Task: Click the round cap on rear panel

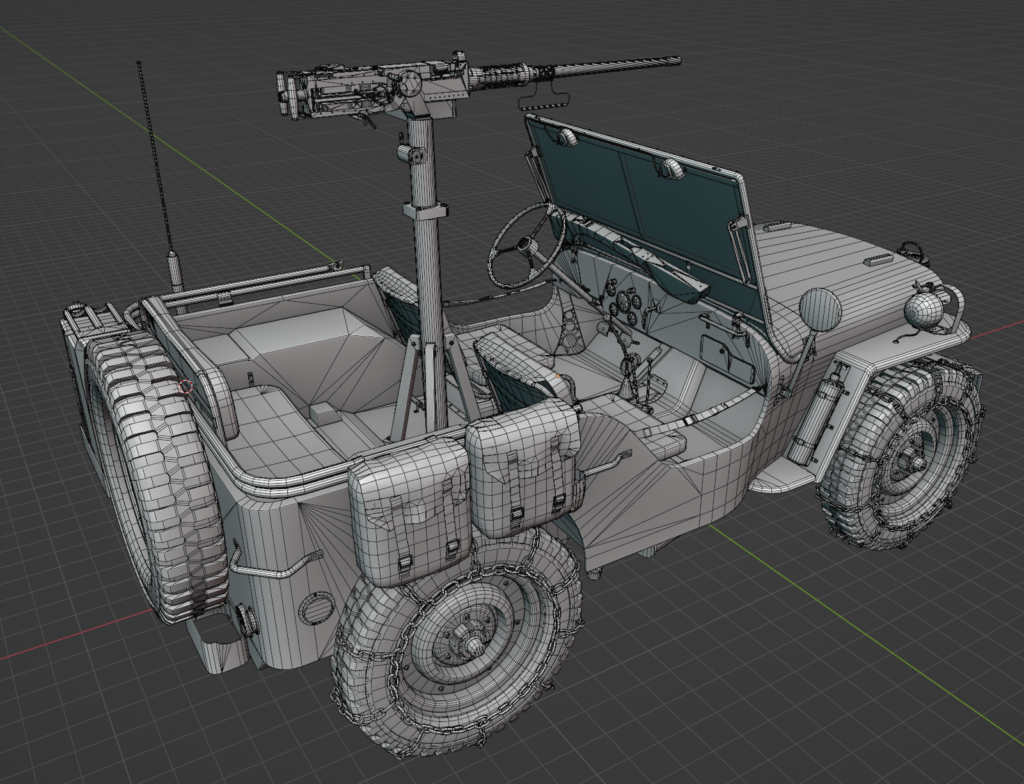Action: pyautogui.click(x=317, y=607)
